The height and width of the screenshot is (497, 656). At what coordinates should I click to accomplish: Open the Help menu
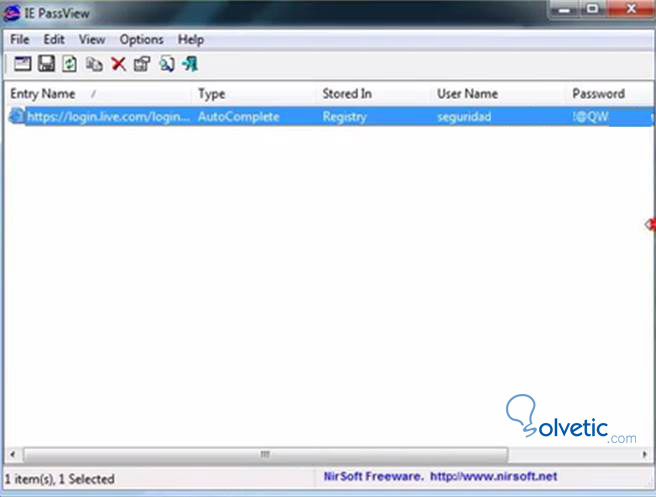pyautogui.click(x=191, y=40)
